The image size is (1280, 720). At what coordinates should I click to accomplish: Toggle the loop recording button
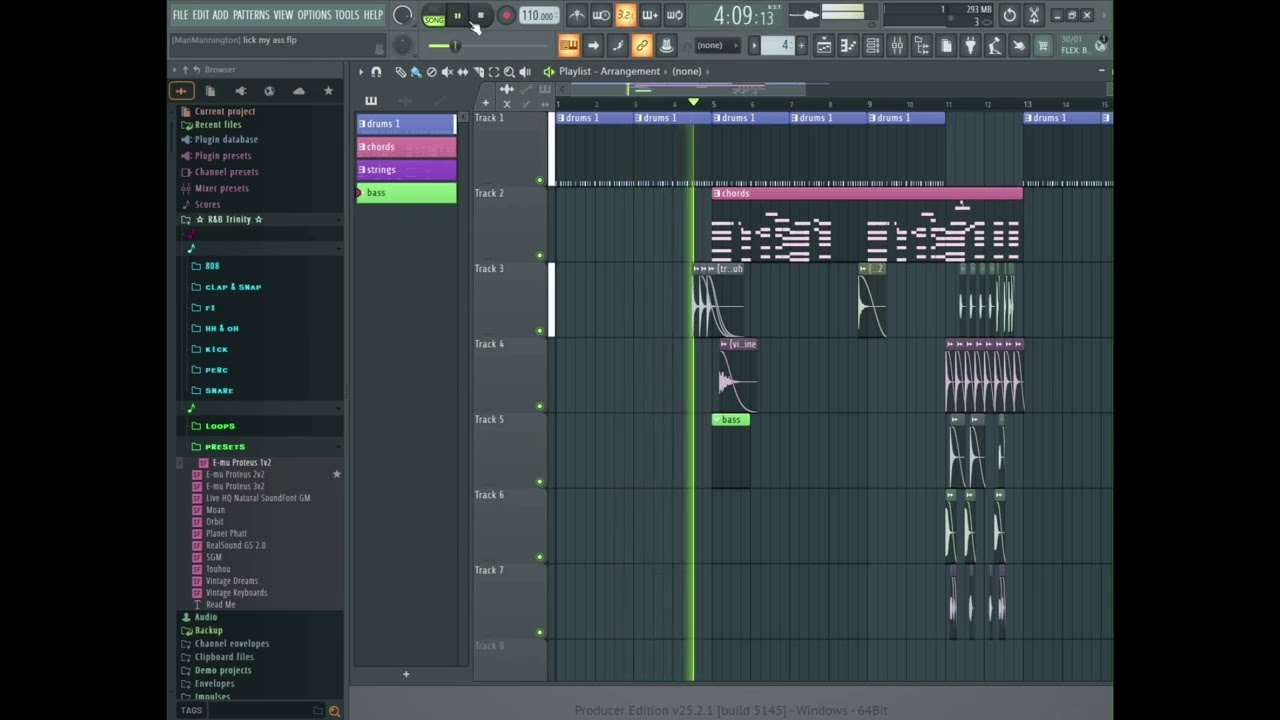click(674, 15)
